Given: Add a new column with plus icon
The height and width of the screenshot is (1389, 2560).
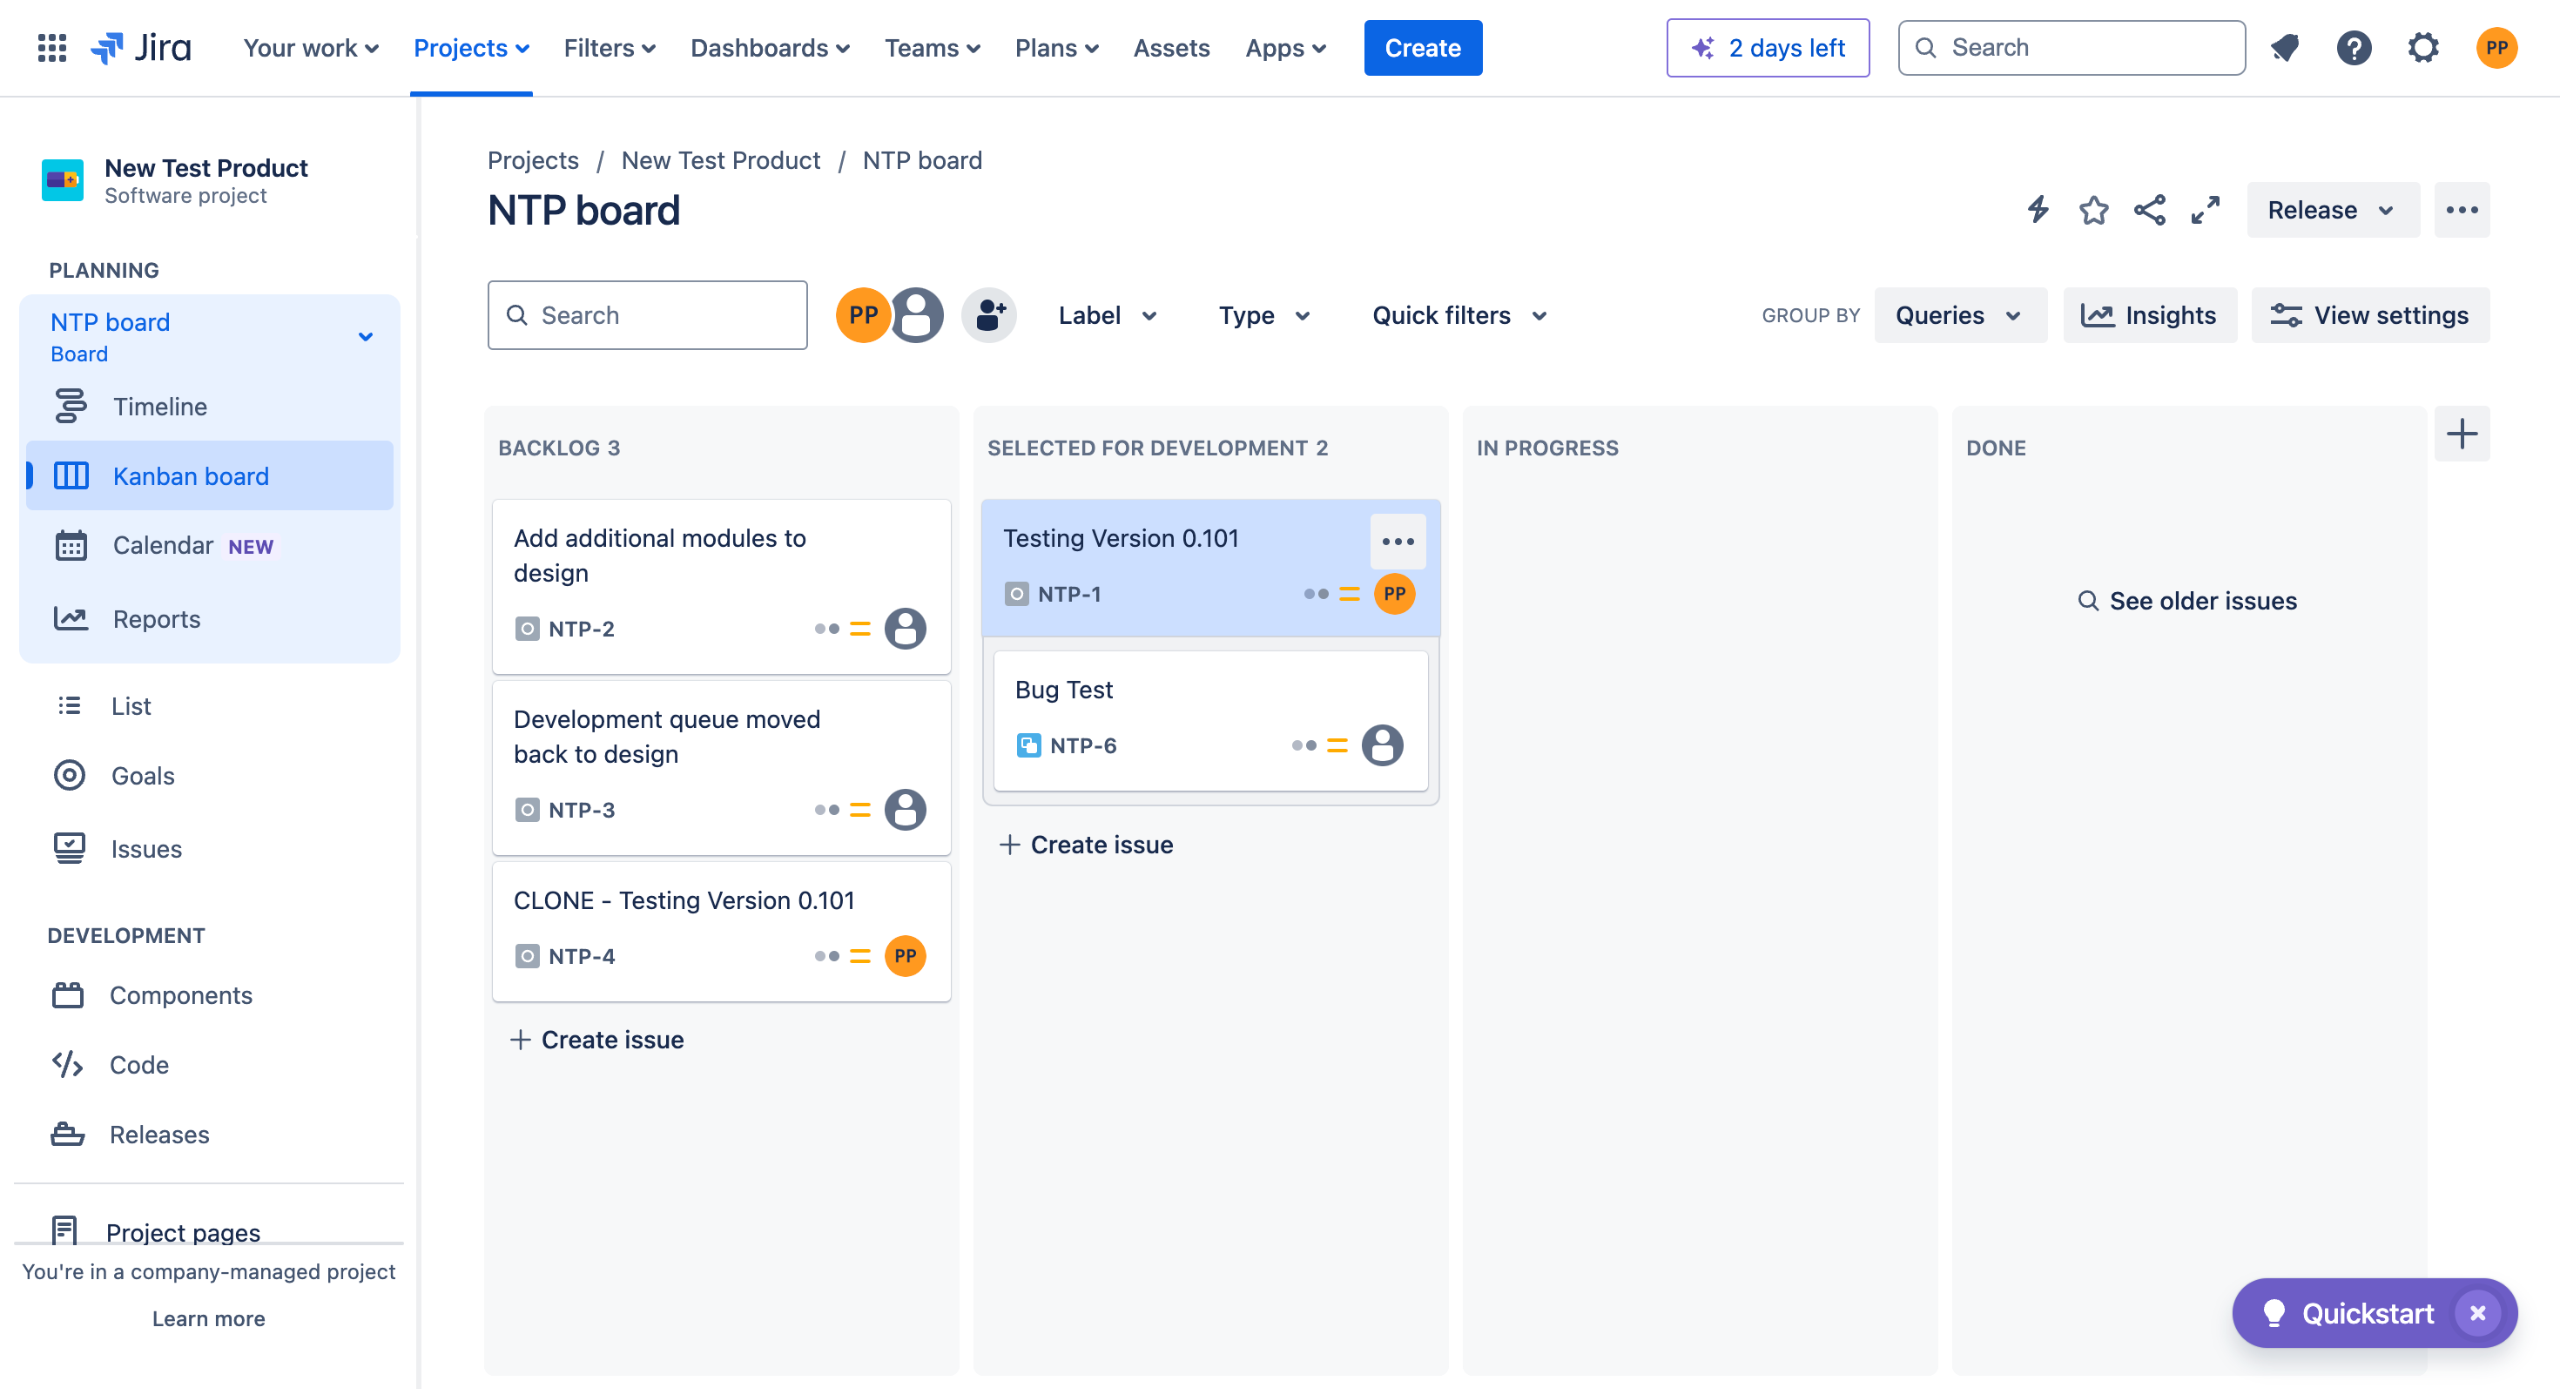Looking at the screenshot, I should click(x=2461, y=434).
